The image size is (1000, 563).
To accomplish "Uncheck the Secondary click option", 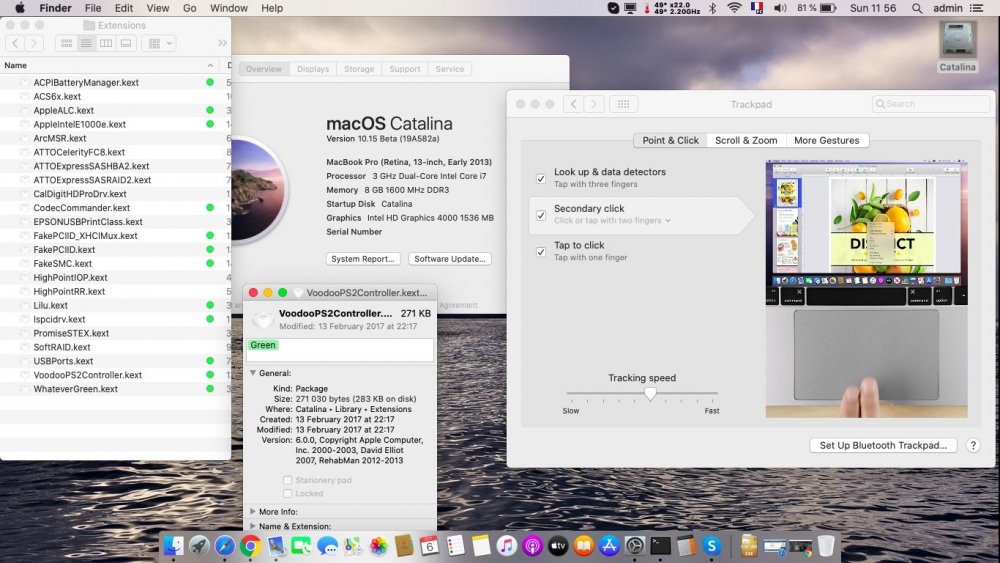I will pos(541,215).
